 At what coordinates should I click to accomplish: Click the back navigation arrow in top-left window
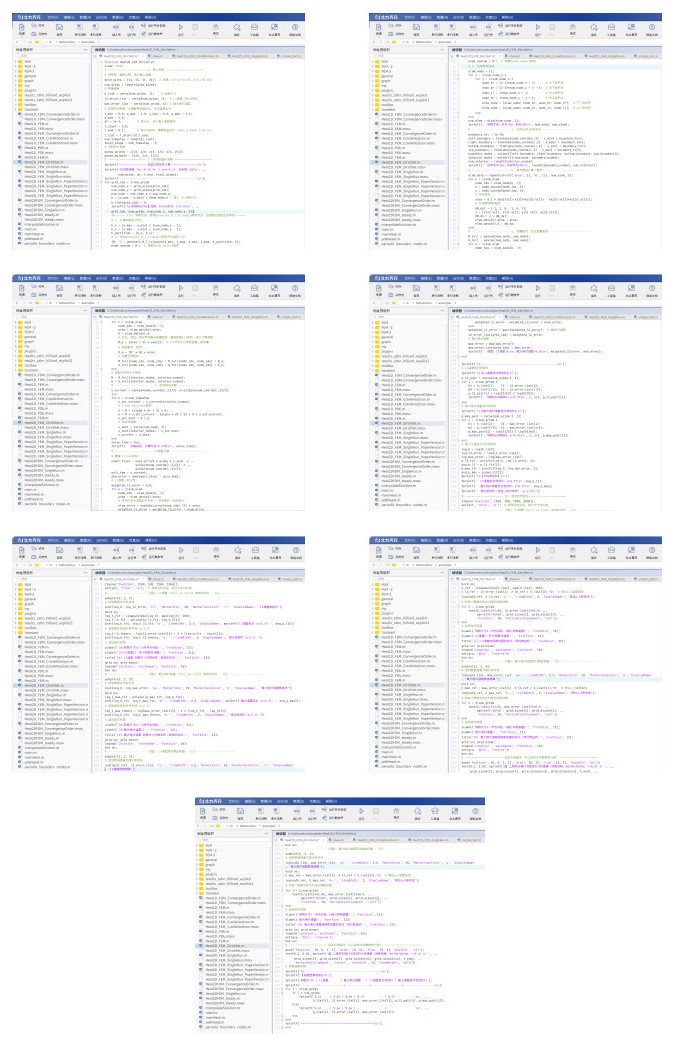point(17,42)
